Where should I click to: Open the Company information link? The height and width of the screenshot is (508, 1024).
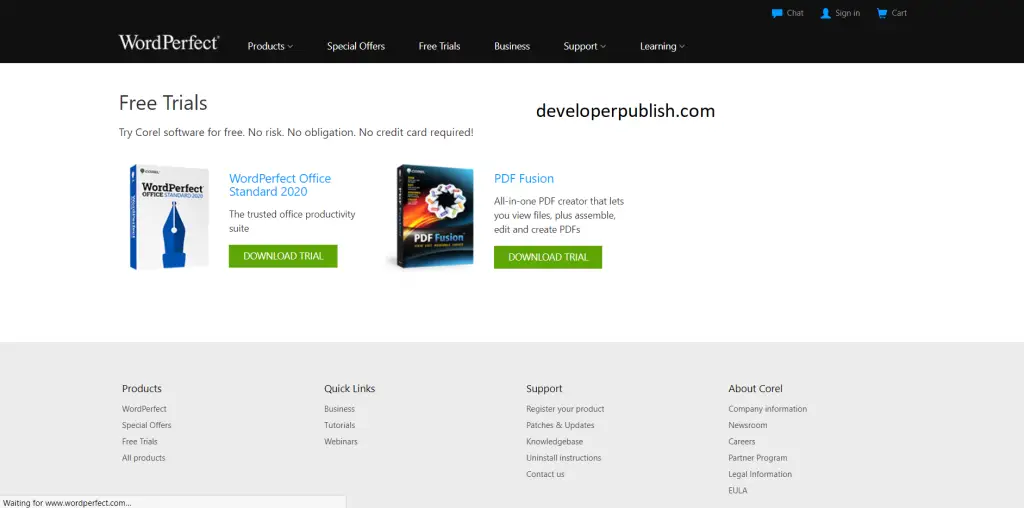pos(768,409)
